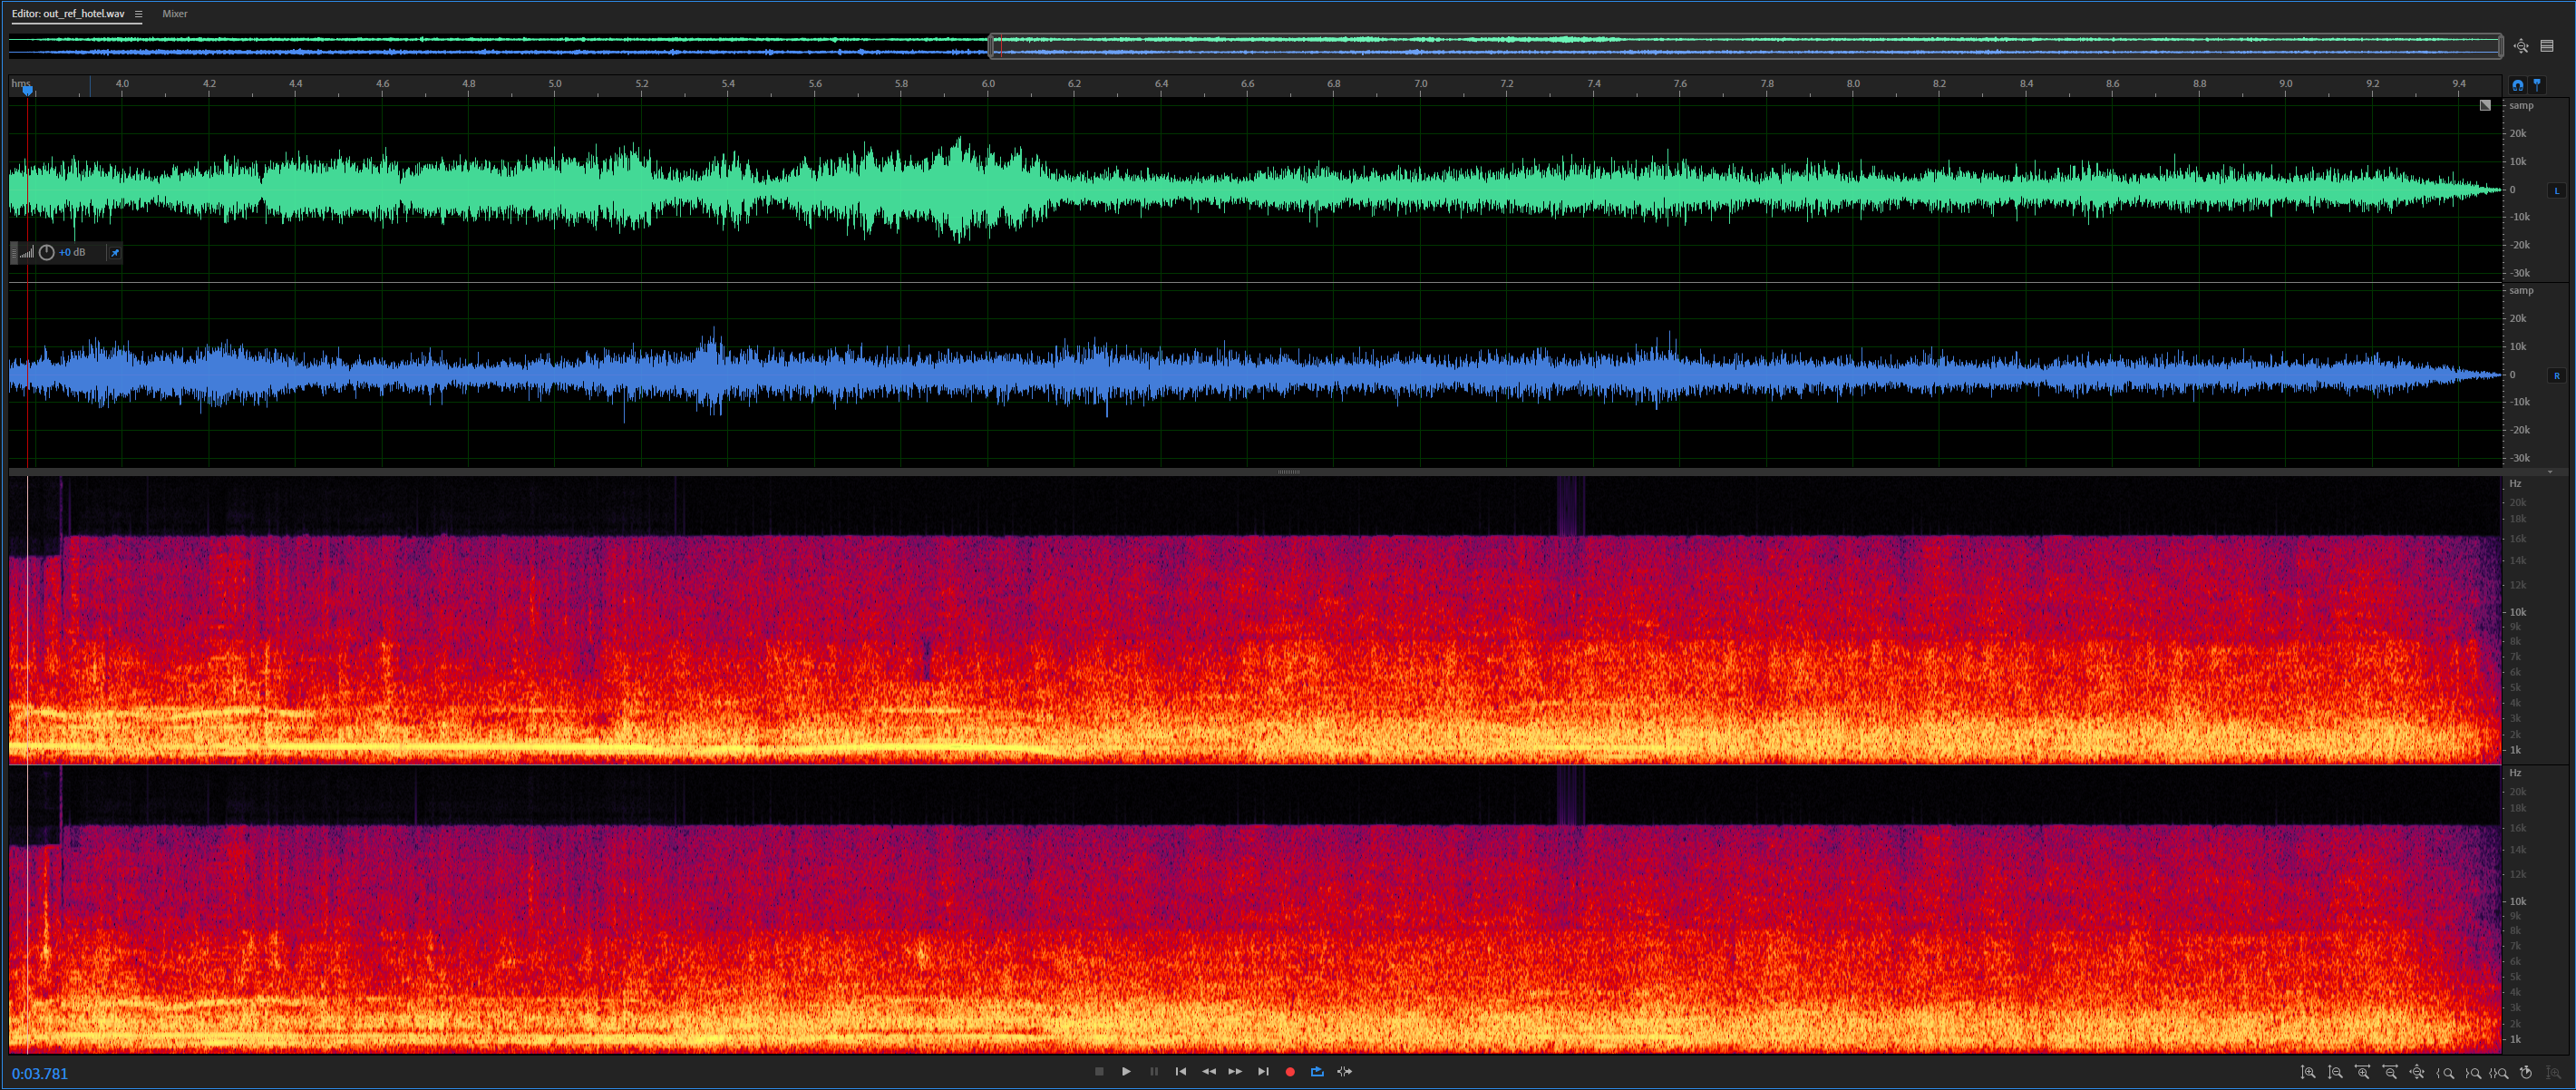
Task: Click the Fast Forward button
Action: click(x=1236, y=1071)
